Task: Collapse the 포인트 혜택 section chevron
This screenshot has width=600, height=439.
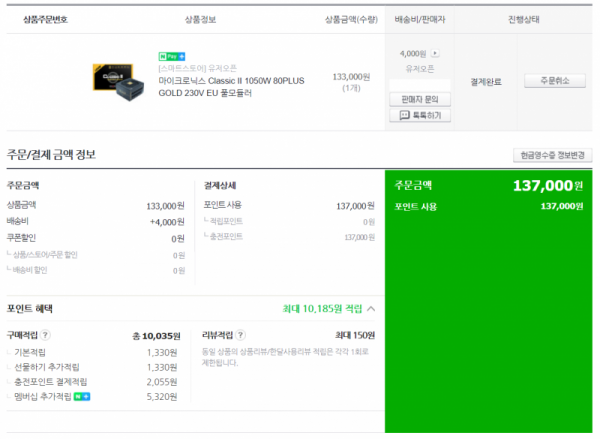Action: pyautogui.click(x=371, y=309)
